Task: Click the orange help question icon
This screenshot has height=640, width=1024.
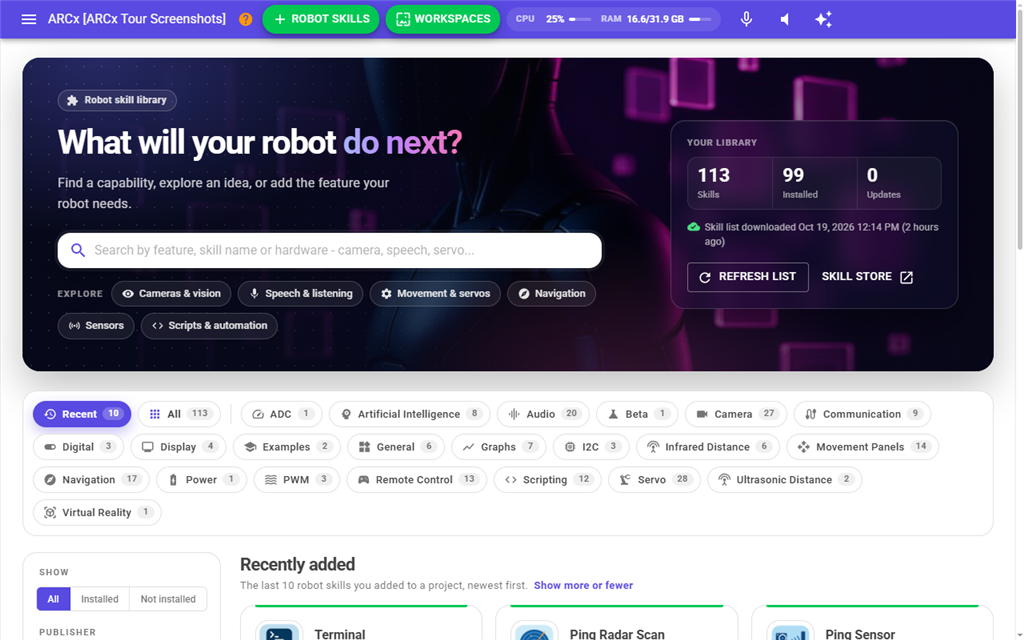Action: [x=246, y=19]
